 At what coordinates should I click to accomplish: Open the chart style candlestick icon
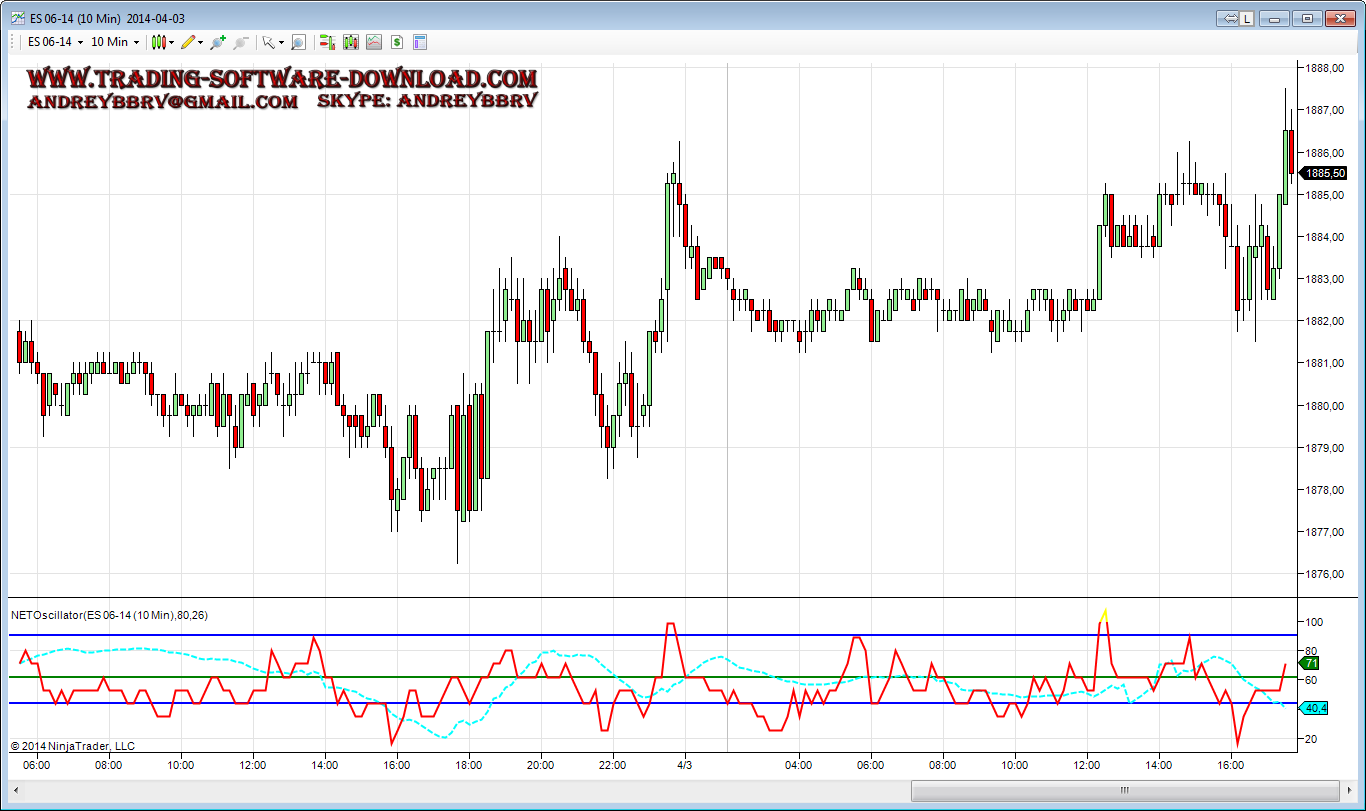pos(158,42)
